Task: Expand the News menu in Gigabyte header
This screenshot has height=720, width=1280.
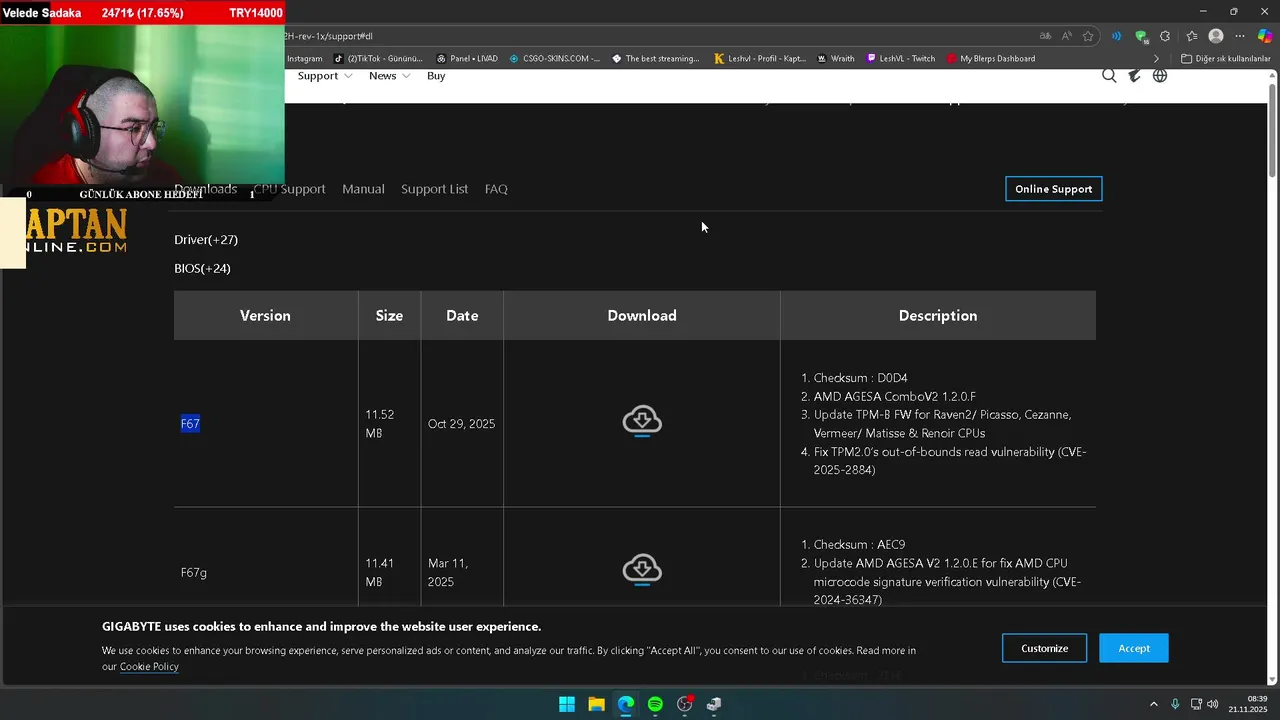Action: (389, 76)
